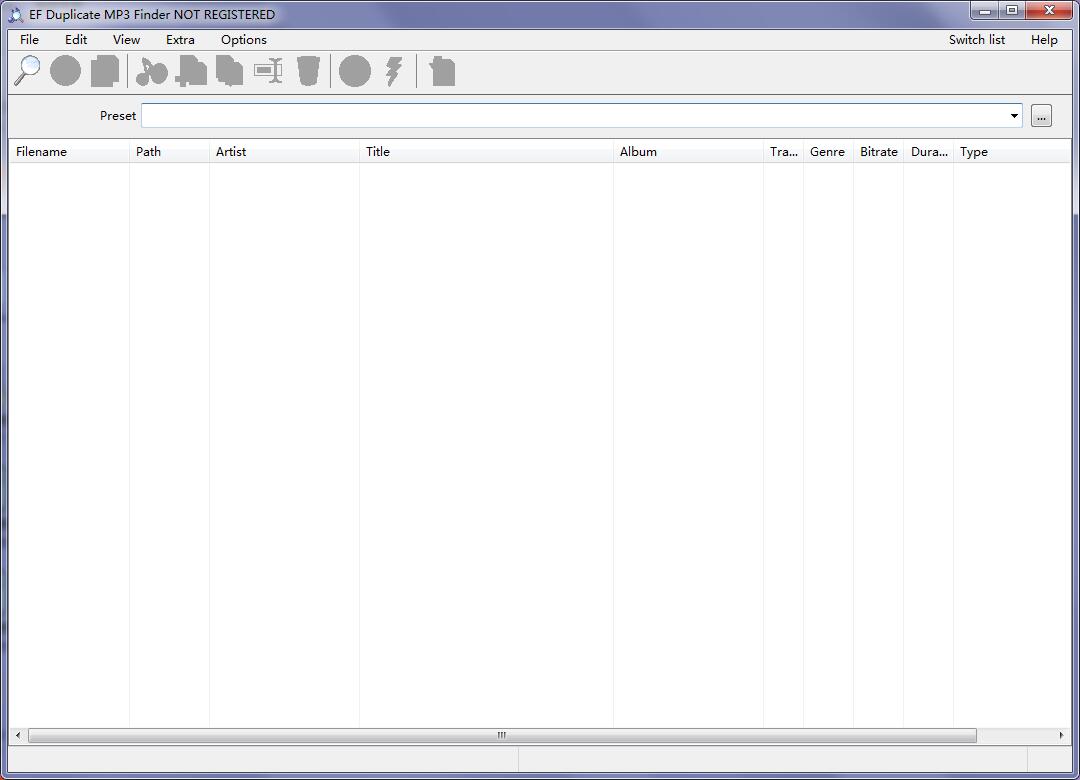Click the horizontal scrollbar right arrow
Screen dimensions: 1080x780
(x=1061, y=735)
